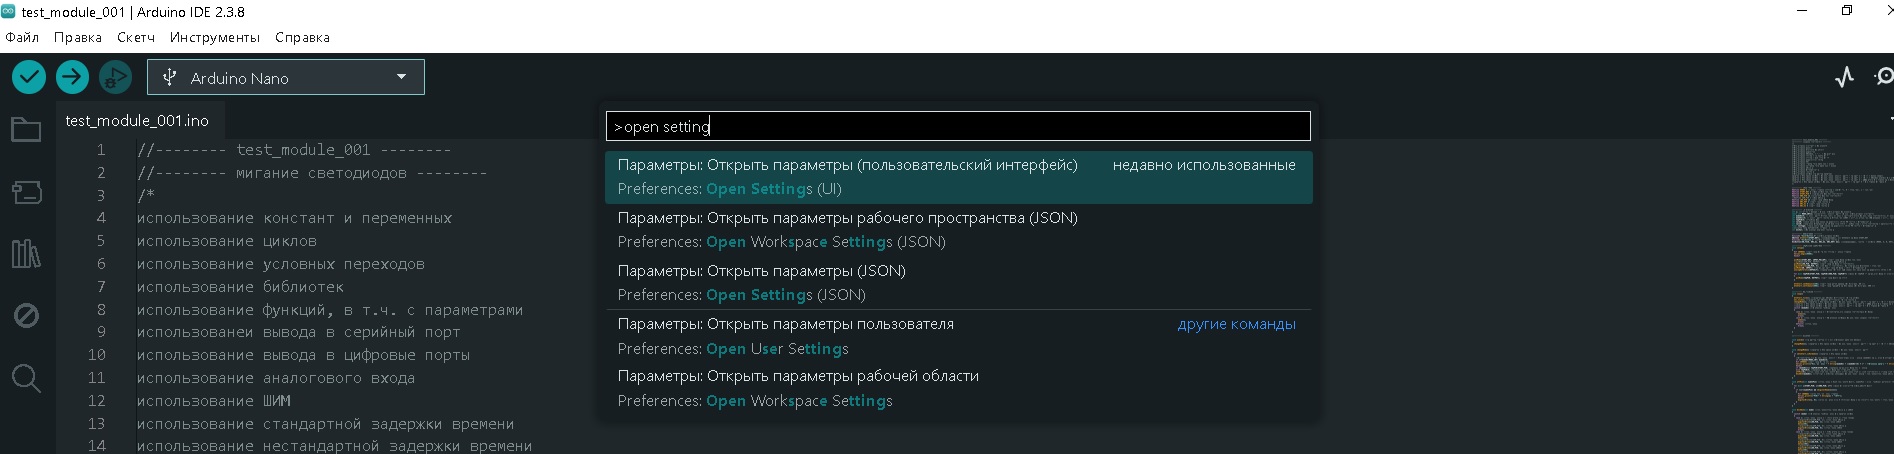The width and height of the screenshot is (1894, 454).
Task: Select Preferences: Open Workspace Settings (JSON) command
Action: coord(958,230)
